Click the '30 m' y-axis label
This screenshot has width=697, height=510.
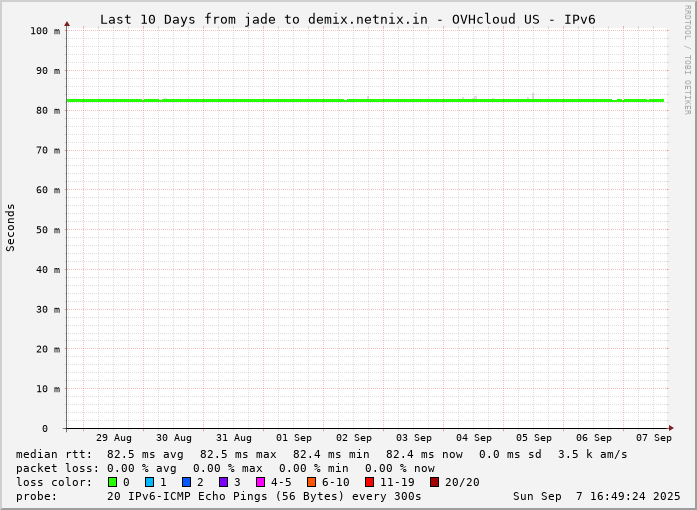[48, 309]
